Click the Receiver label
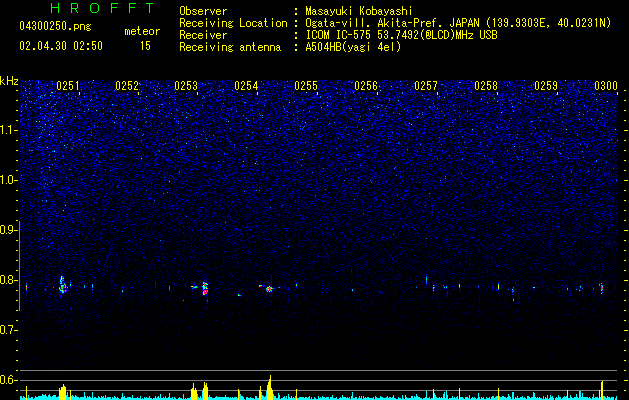This screenshot has width=629, height=400. (x=203, y=35)
